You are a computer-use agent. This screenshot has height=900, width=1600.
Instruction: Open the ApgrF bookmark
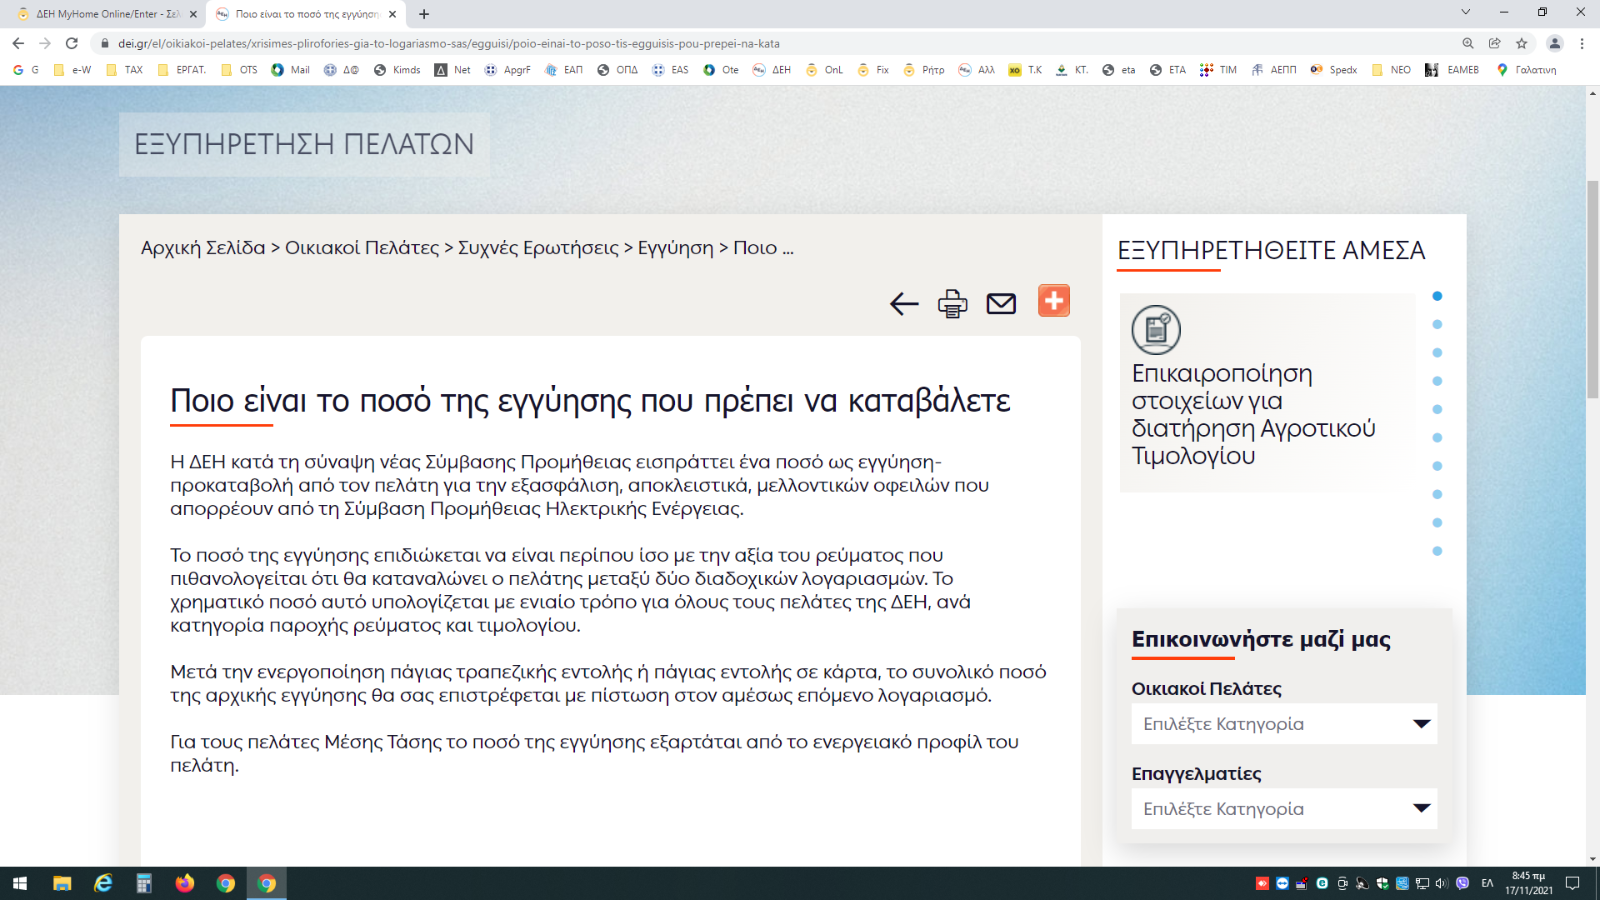pos(507,70)
